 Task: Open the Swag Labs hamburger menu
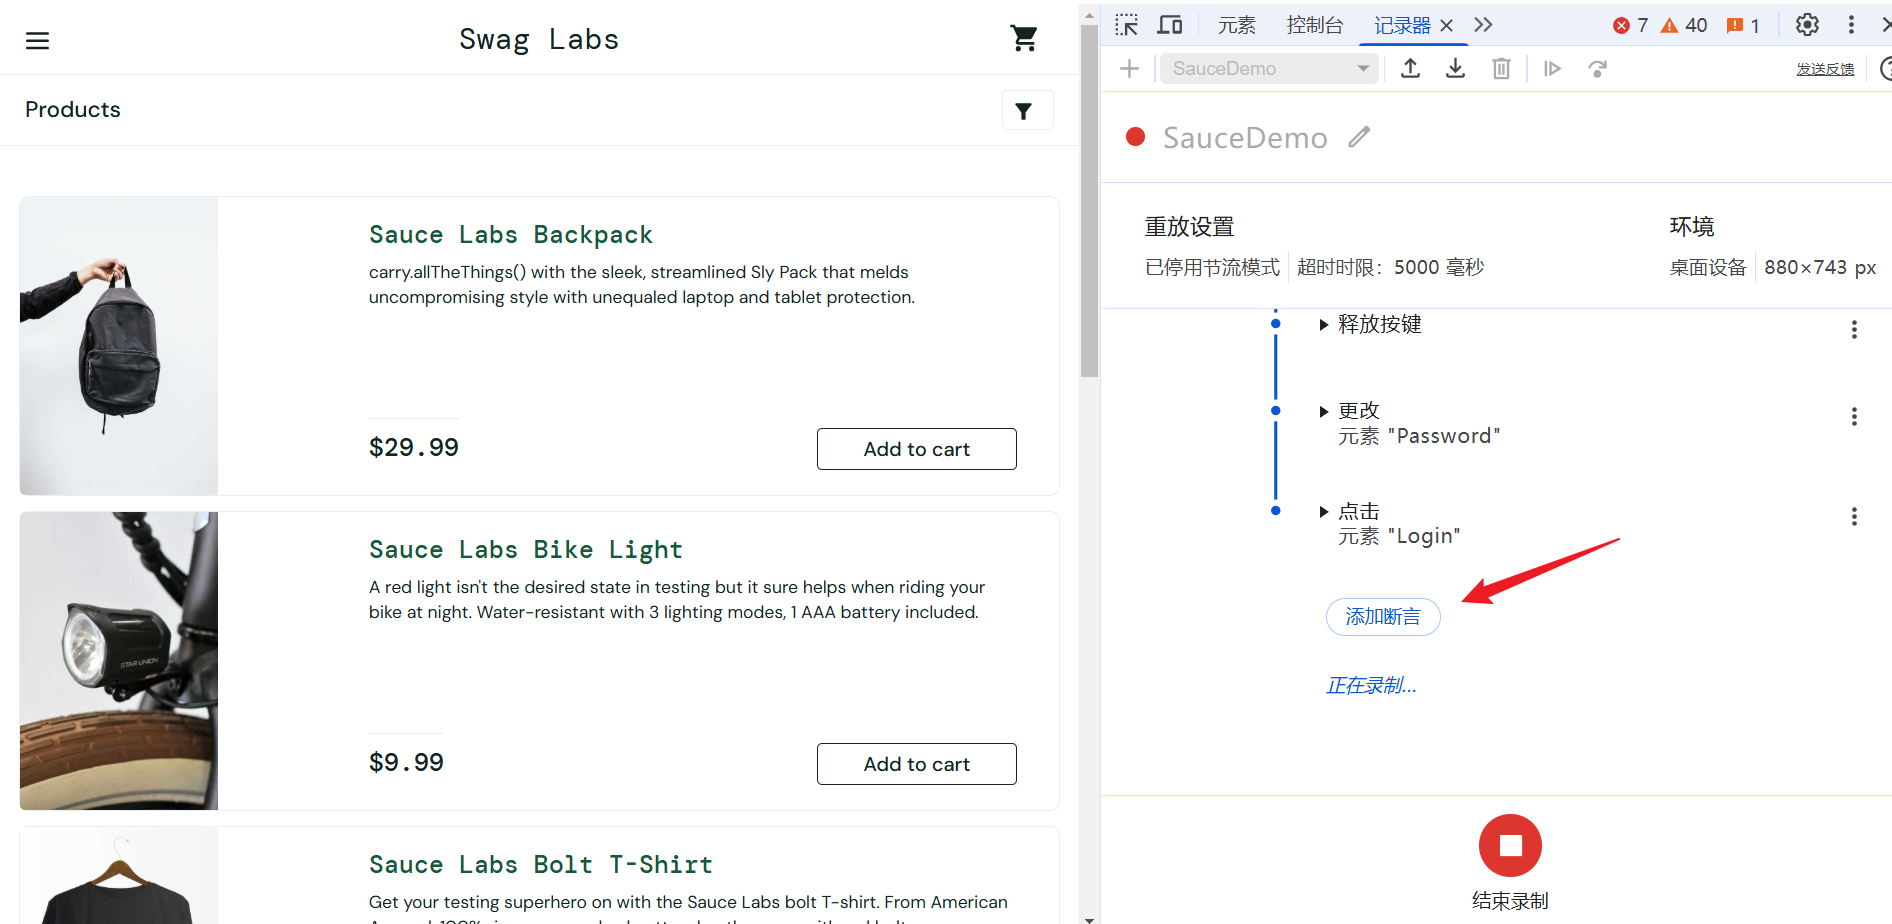(37, 40)
